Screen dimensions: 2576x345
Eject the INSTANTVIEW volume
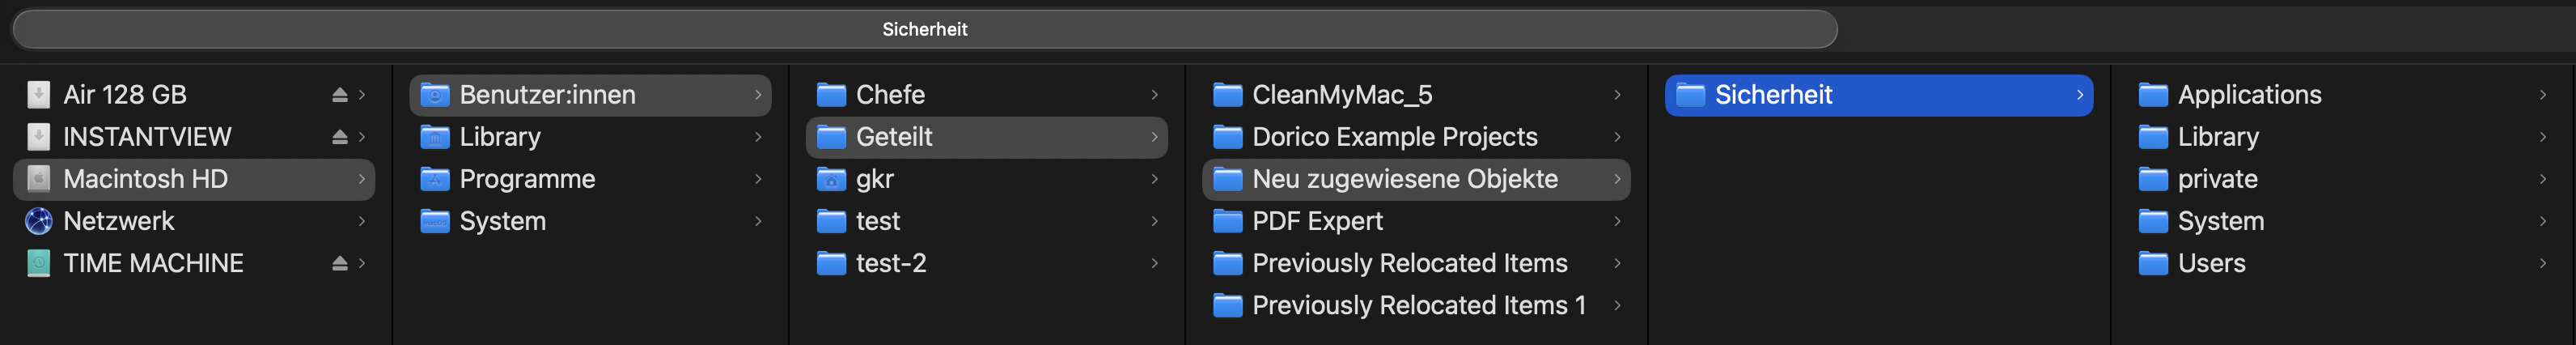tap(339, 137)
